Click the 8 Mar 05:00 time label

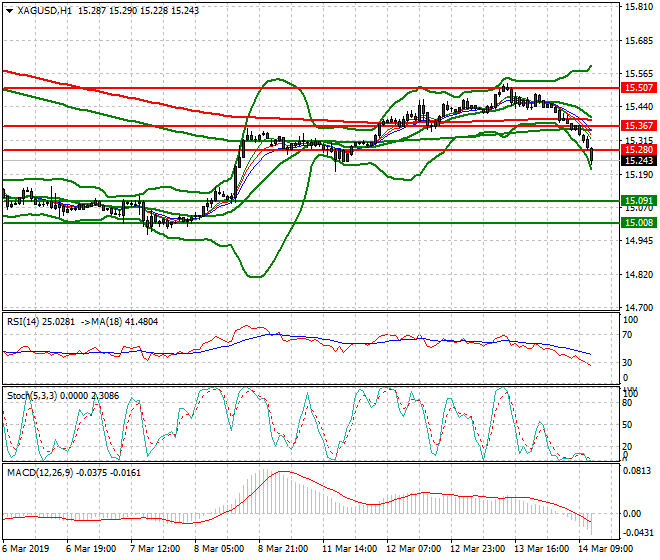point(219,549)
